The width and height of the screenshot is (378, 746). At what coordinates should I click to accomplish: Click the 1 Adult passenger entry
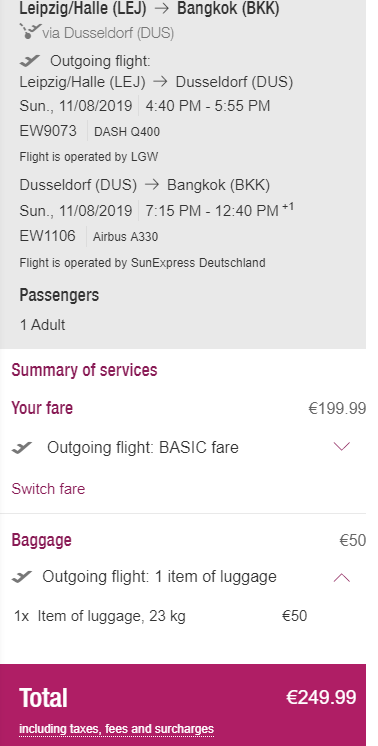[x=42, y=325]
